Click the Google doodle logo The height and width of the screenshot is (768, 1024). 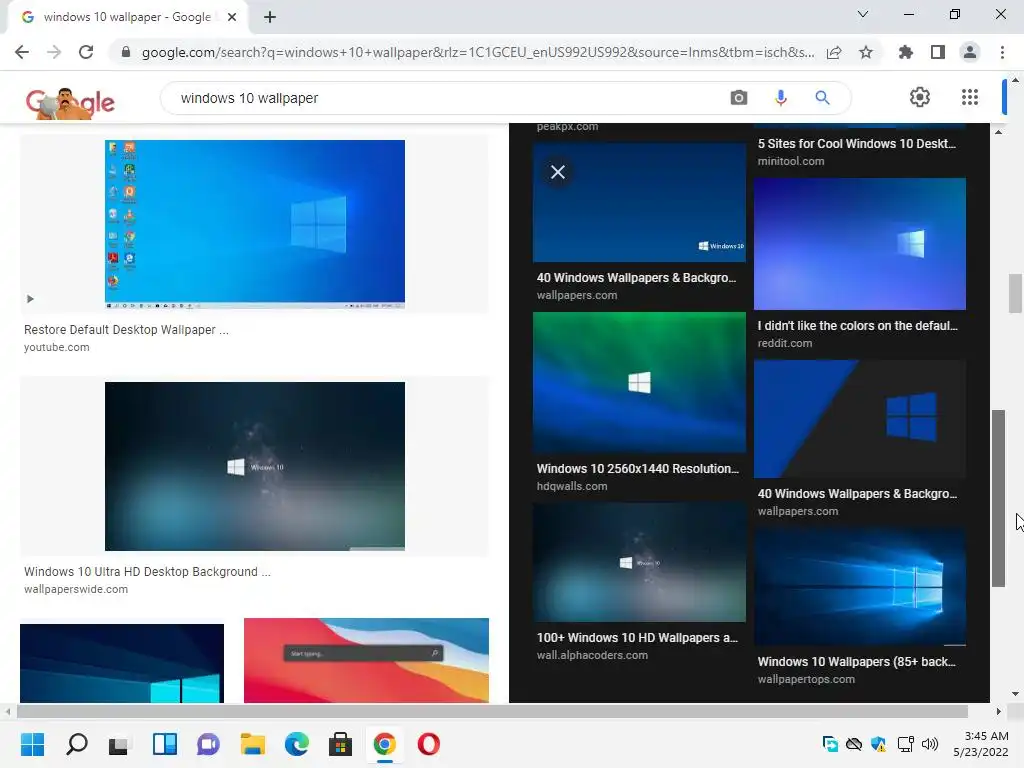70,103
